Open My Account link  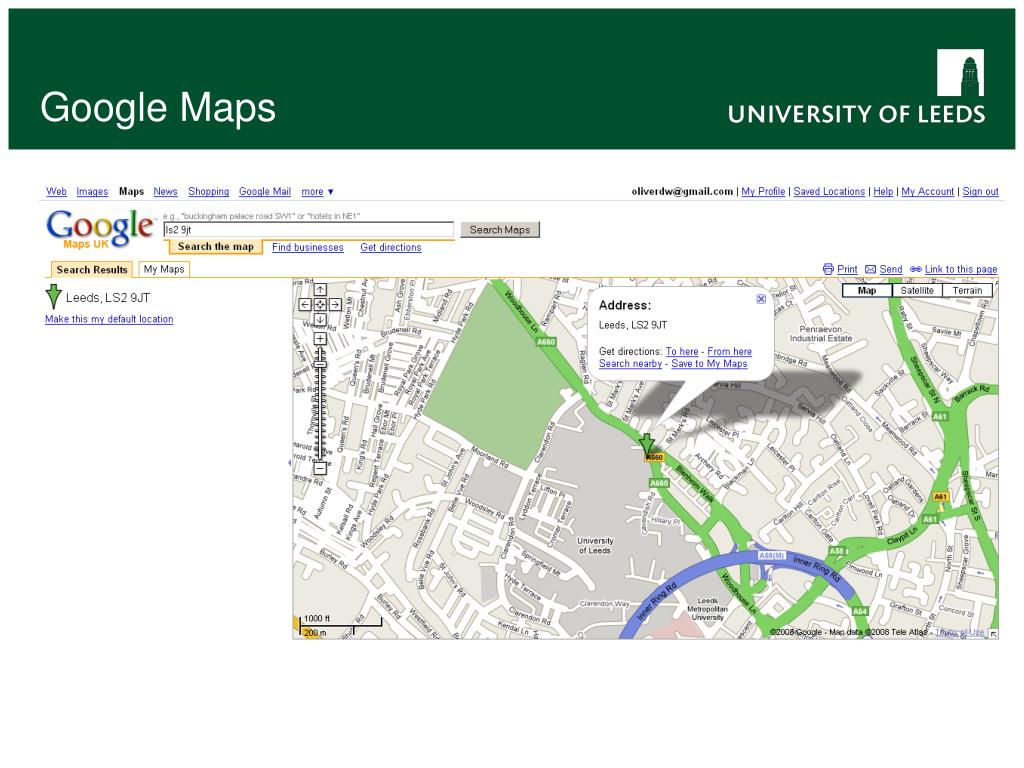(x=927, y=191)
